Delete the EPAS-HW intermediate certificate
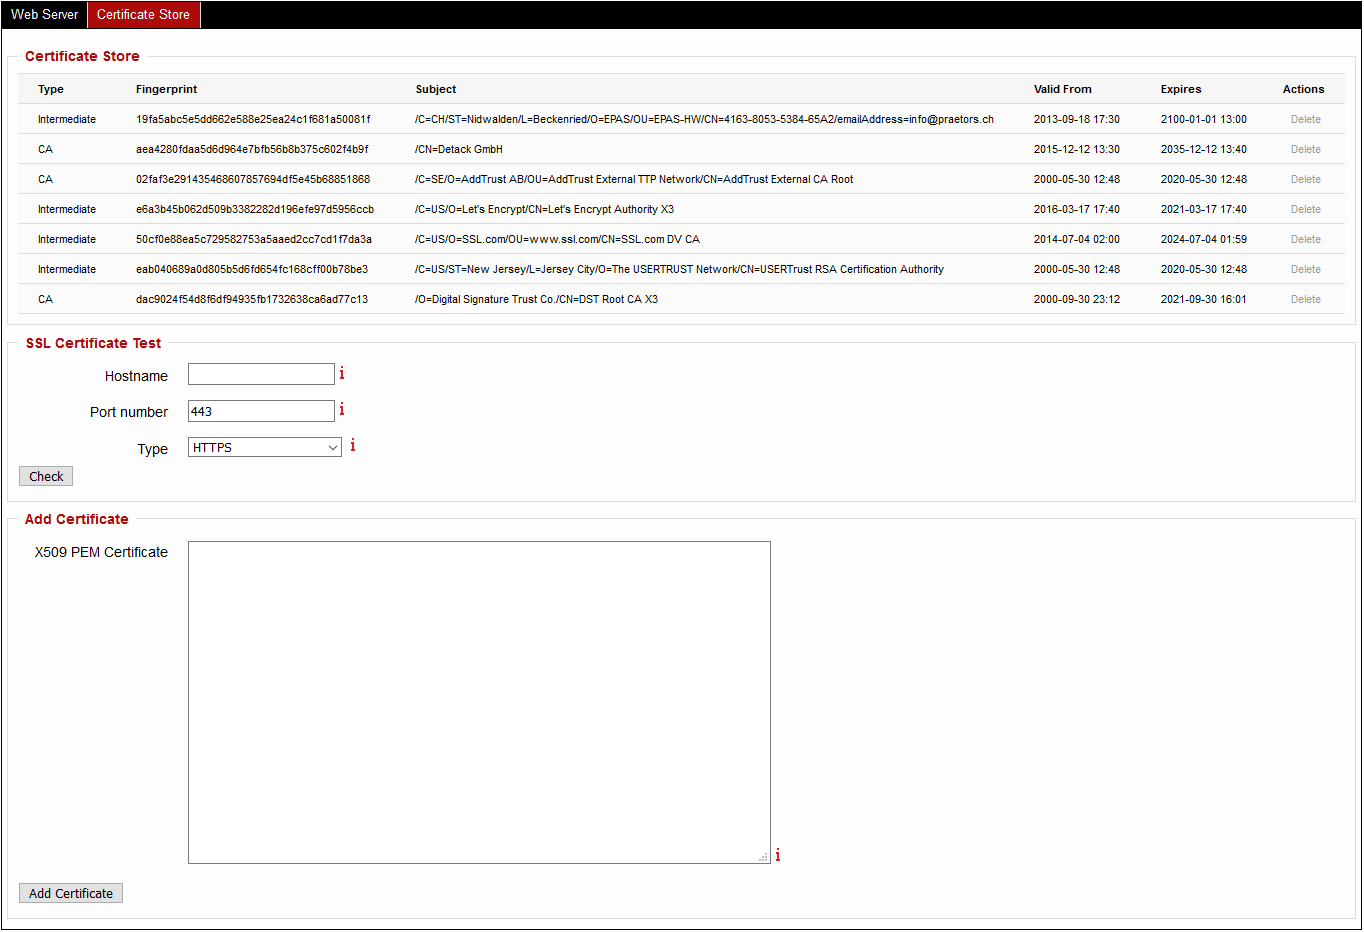 (1305, 119)
